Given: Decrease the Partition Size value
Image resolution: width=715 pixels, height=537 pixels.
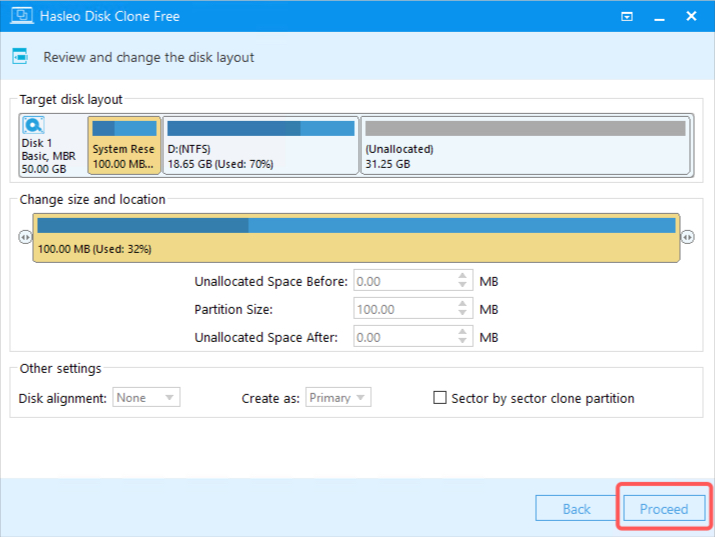Looking at the screenshot, I should click(462, 314).
